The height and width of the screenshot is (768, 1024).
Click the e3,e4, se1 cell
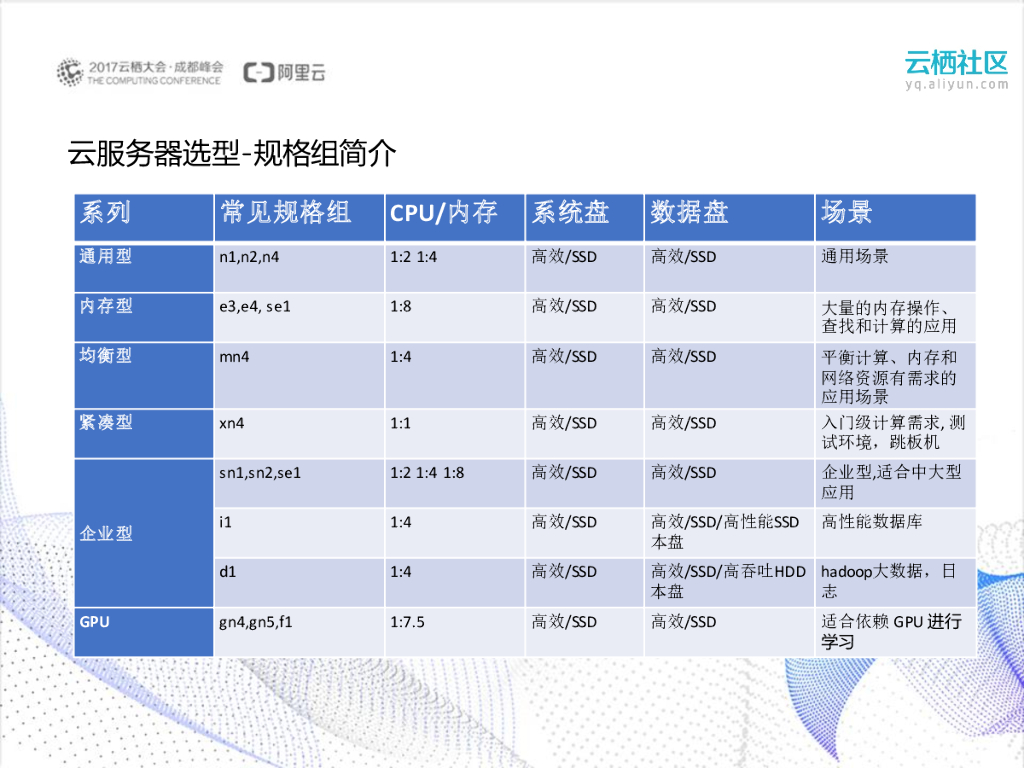coord(299,317)
